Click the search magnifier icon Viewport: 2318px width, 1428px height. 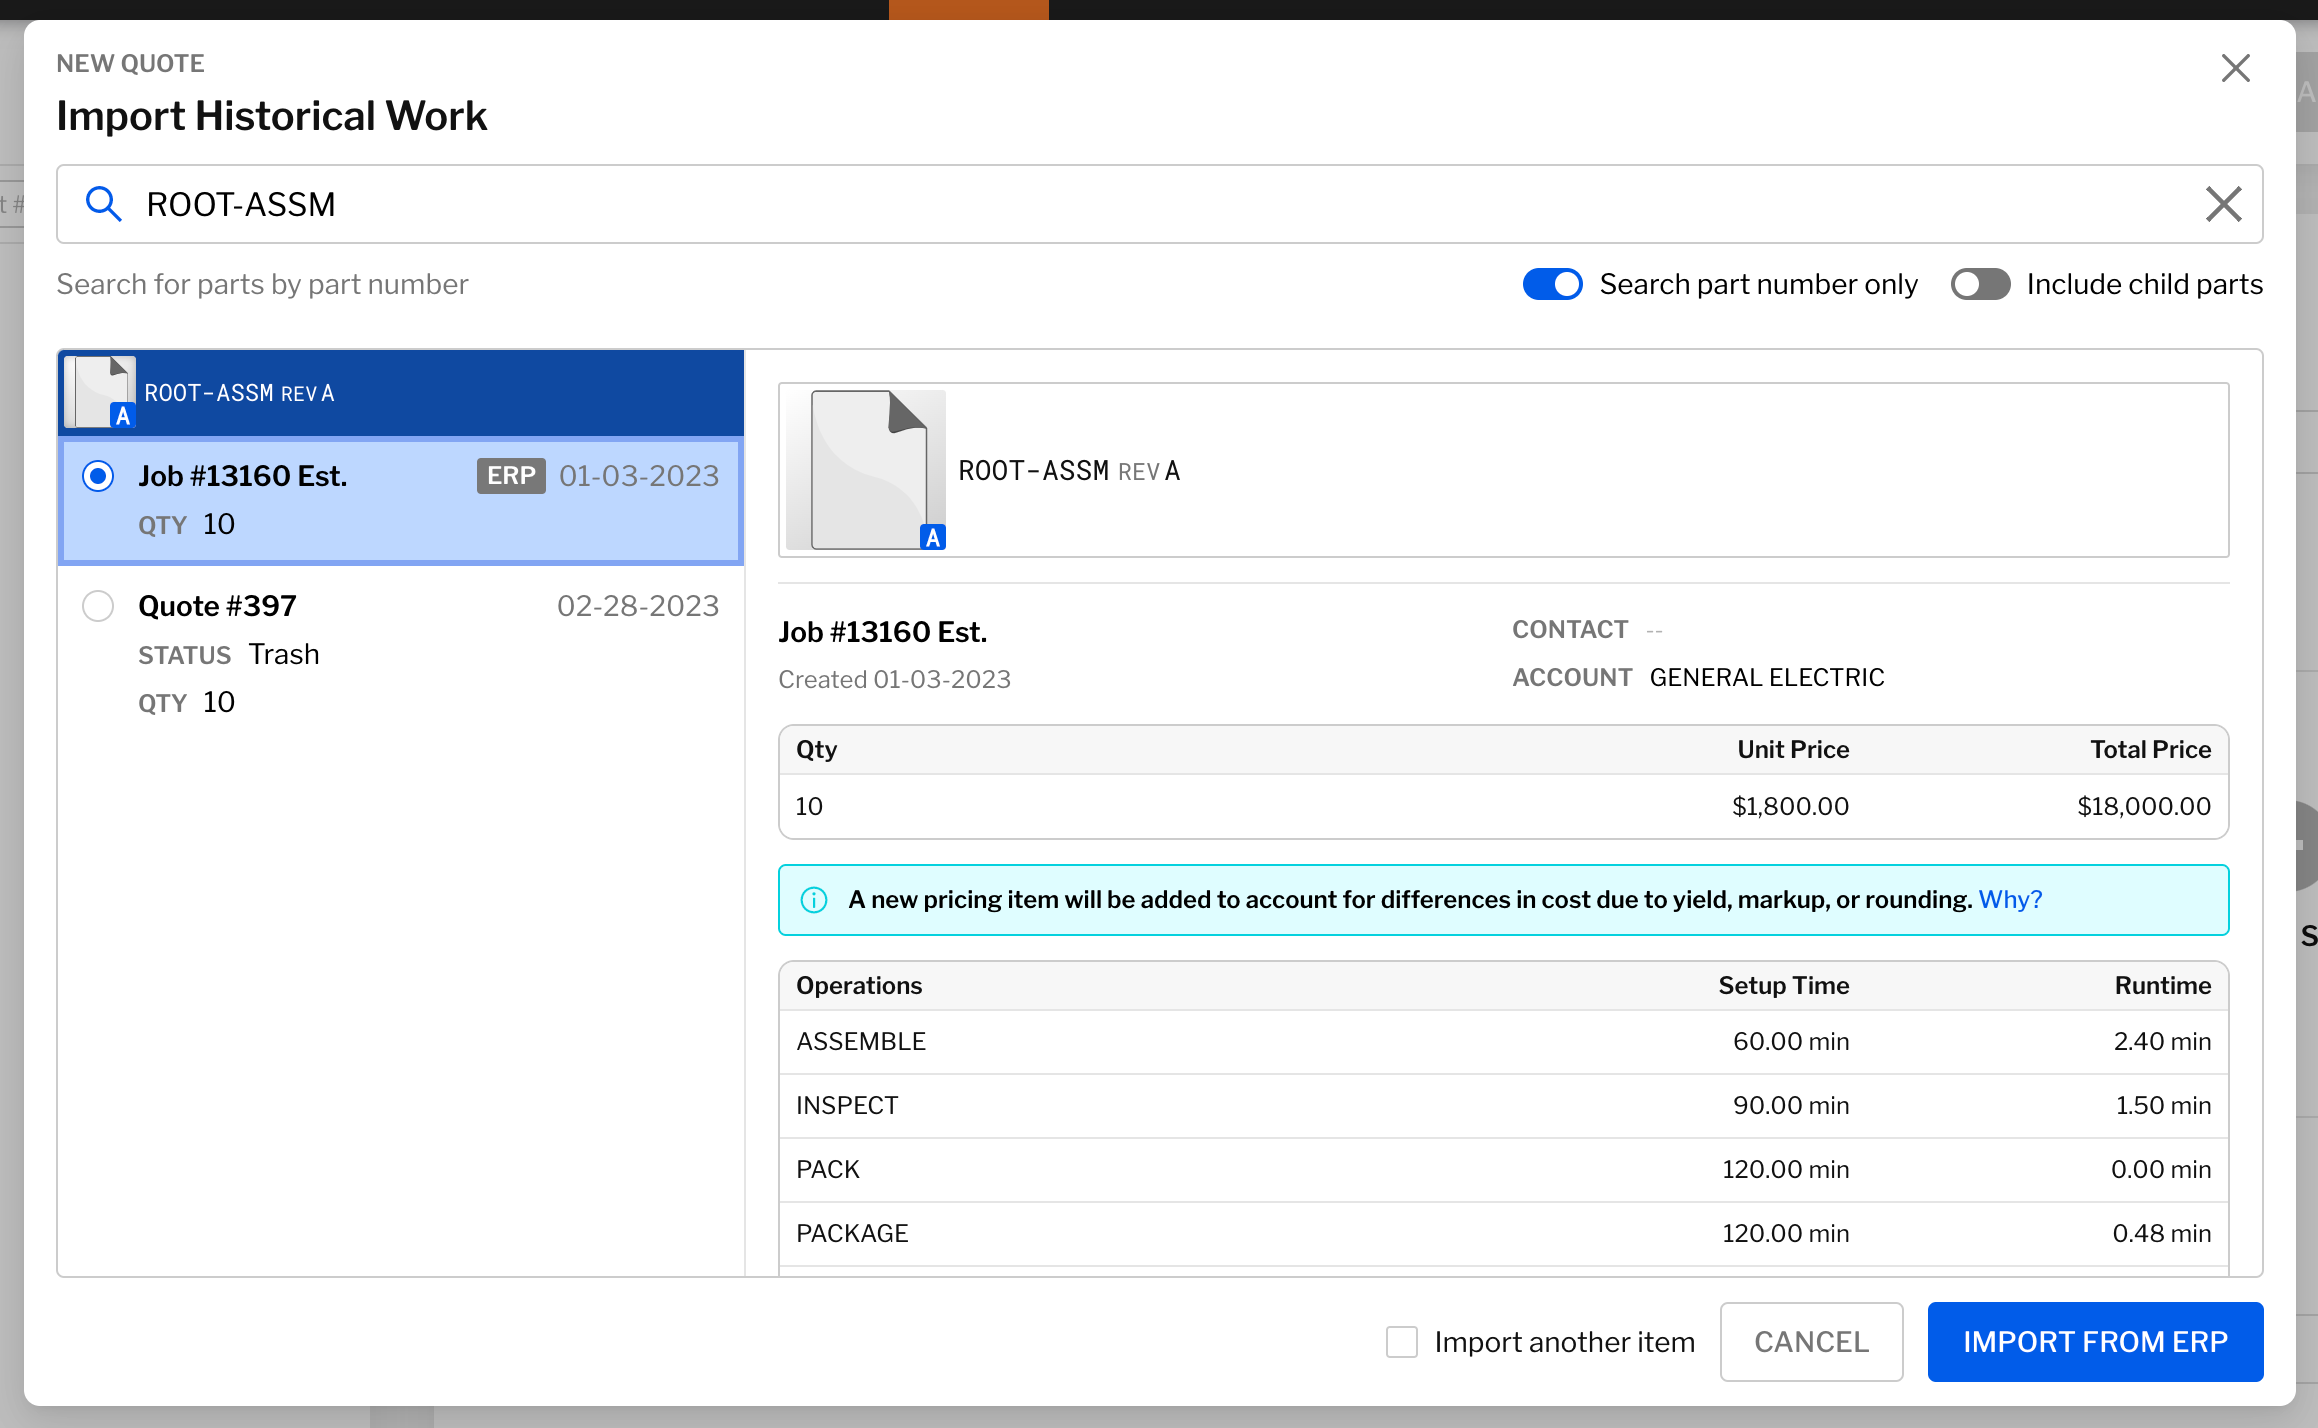[103, 203]
